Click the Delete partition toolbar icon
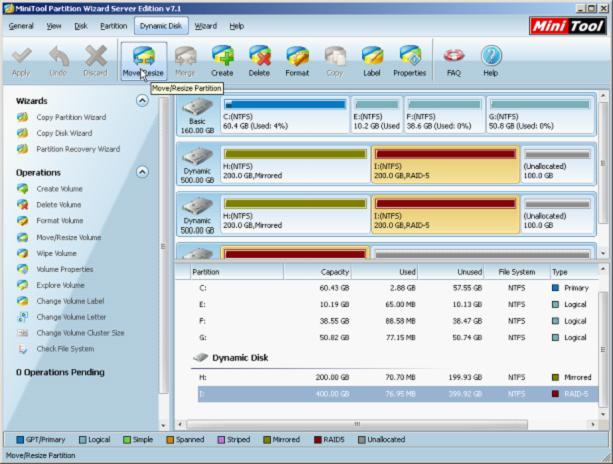The image size is (613, 464). tap(259, 62)
